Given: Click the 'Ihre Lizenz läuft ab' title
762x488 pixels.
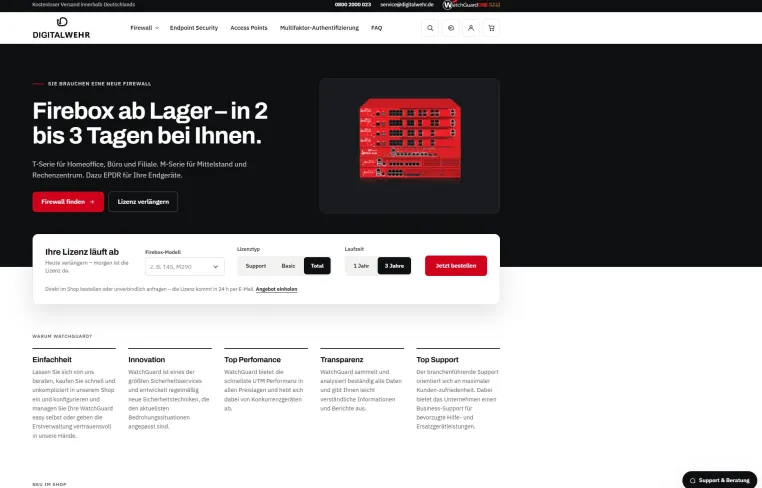Looking at the screenshot, I should (x=82, y=252).
